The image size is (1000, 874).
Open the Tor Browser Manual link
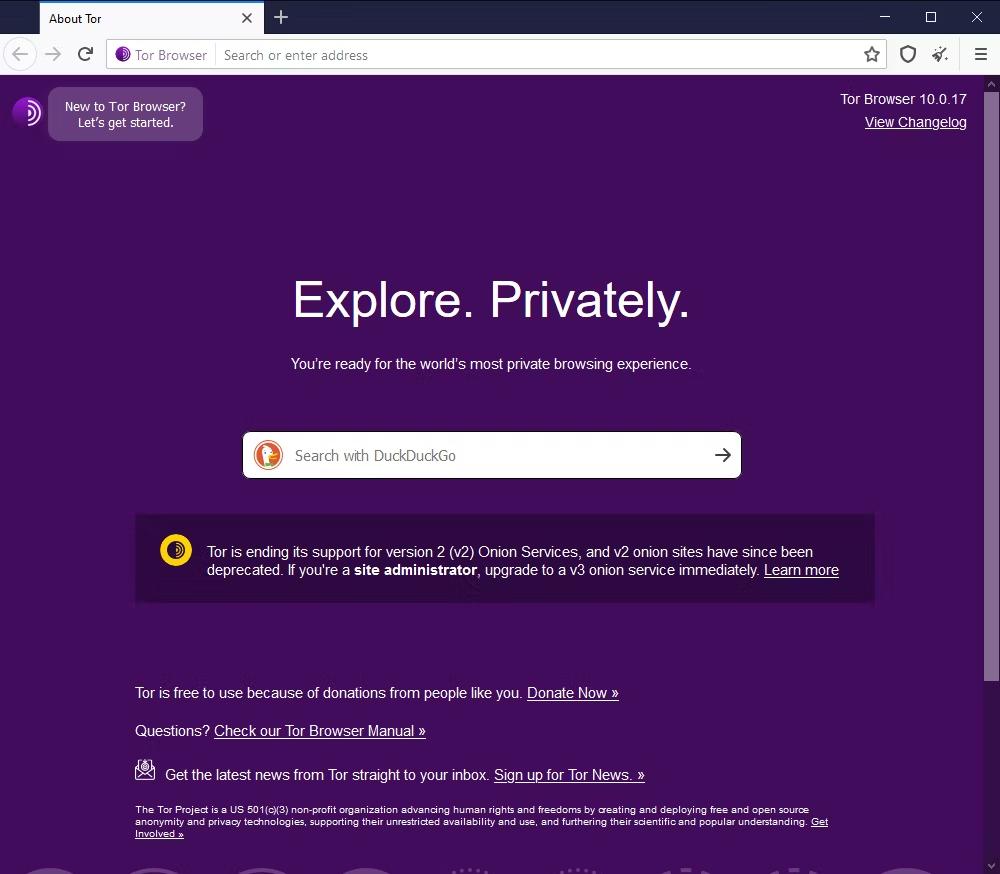pyautogui.click(x=319, y=730)
